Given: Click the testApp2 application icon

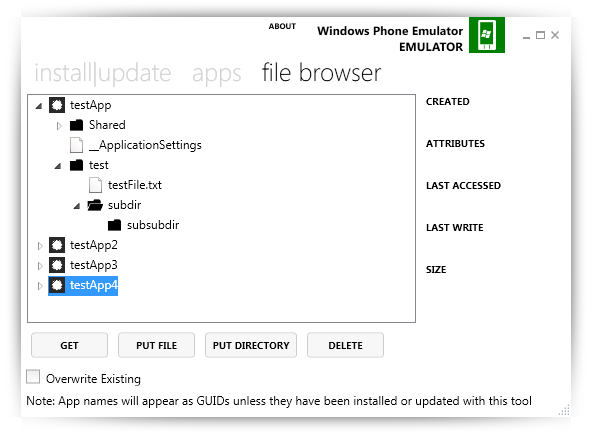Looking at the screenshot, I should click(57, 245).
